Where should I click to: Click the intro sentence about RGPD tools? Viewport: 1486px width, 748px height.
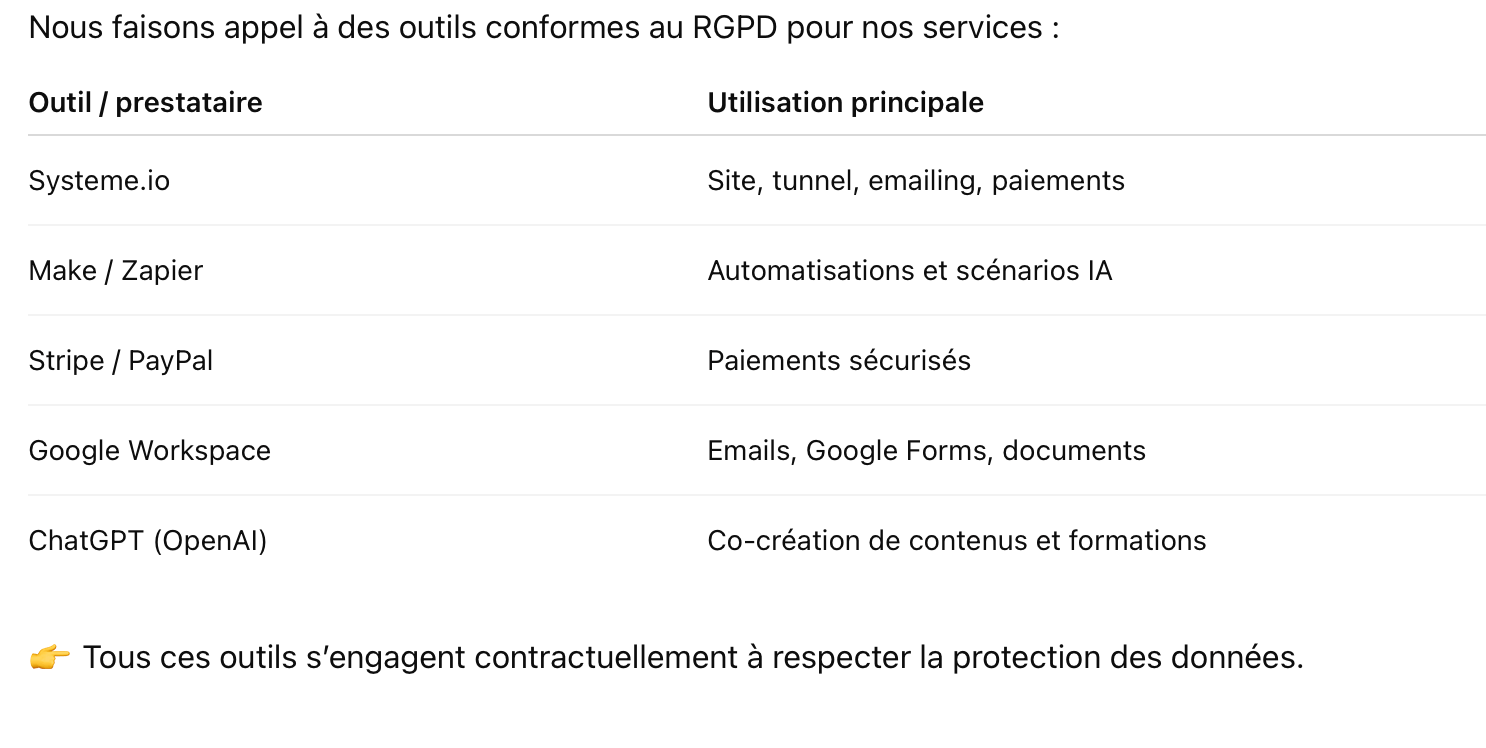[544, 28]
